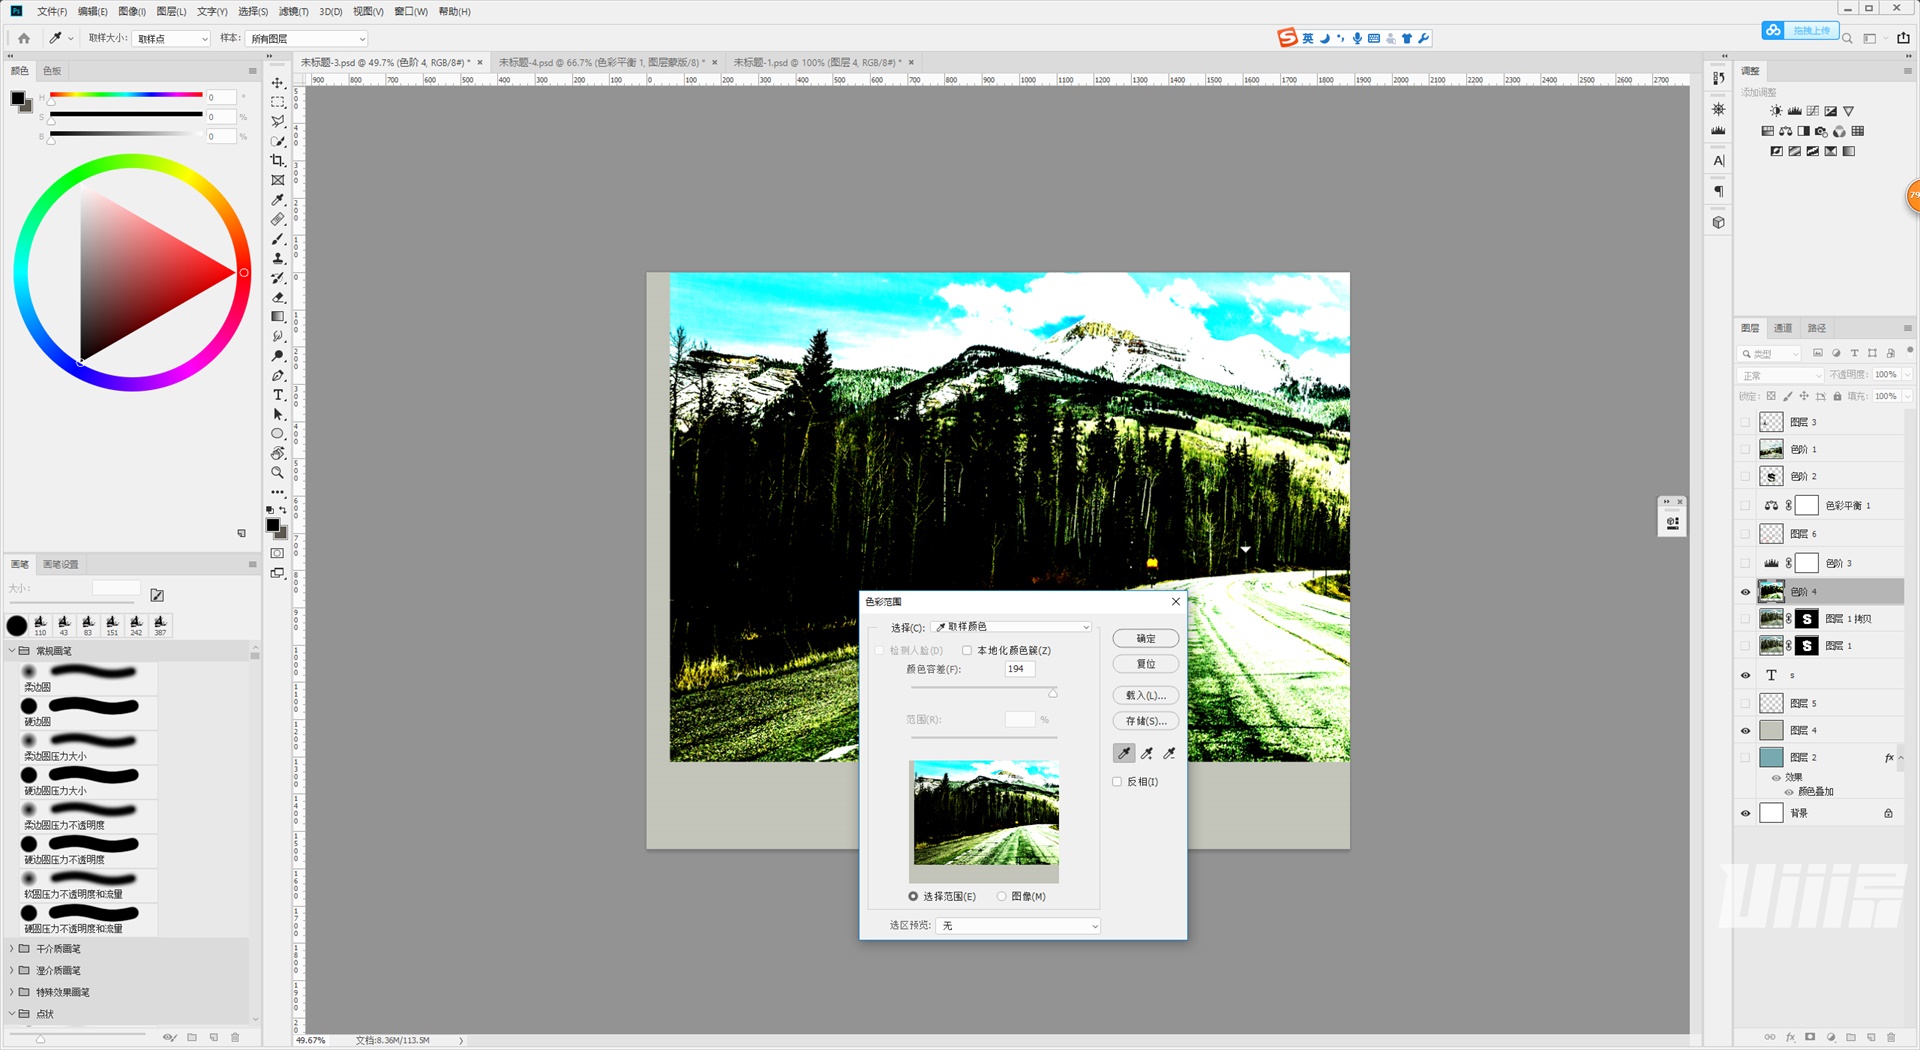Click the 复位 button
This screenshot has width=1920, height=1050.
1146,664
